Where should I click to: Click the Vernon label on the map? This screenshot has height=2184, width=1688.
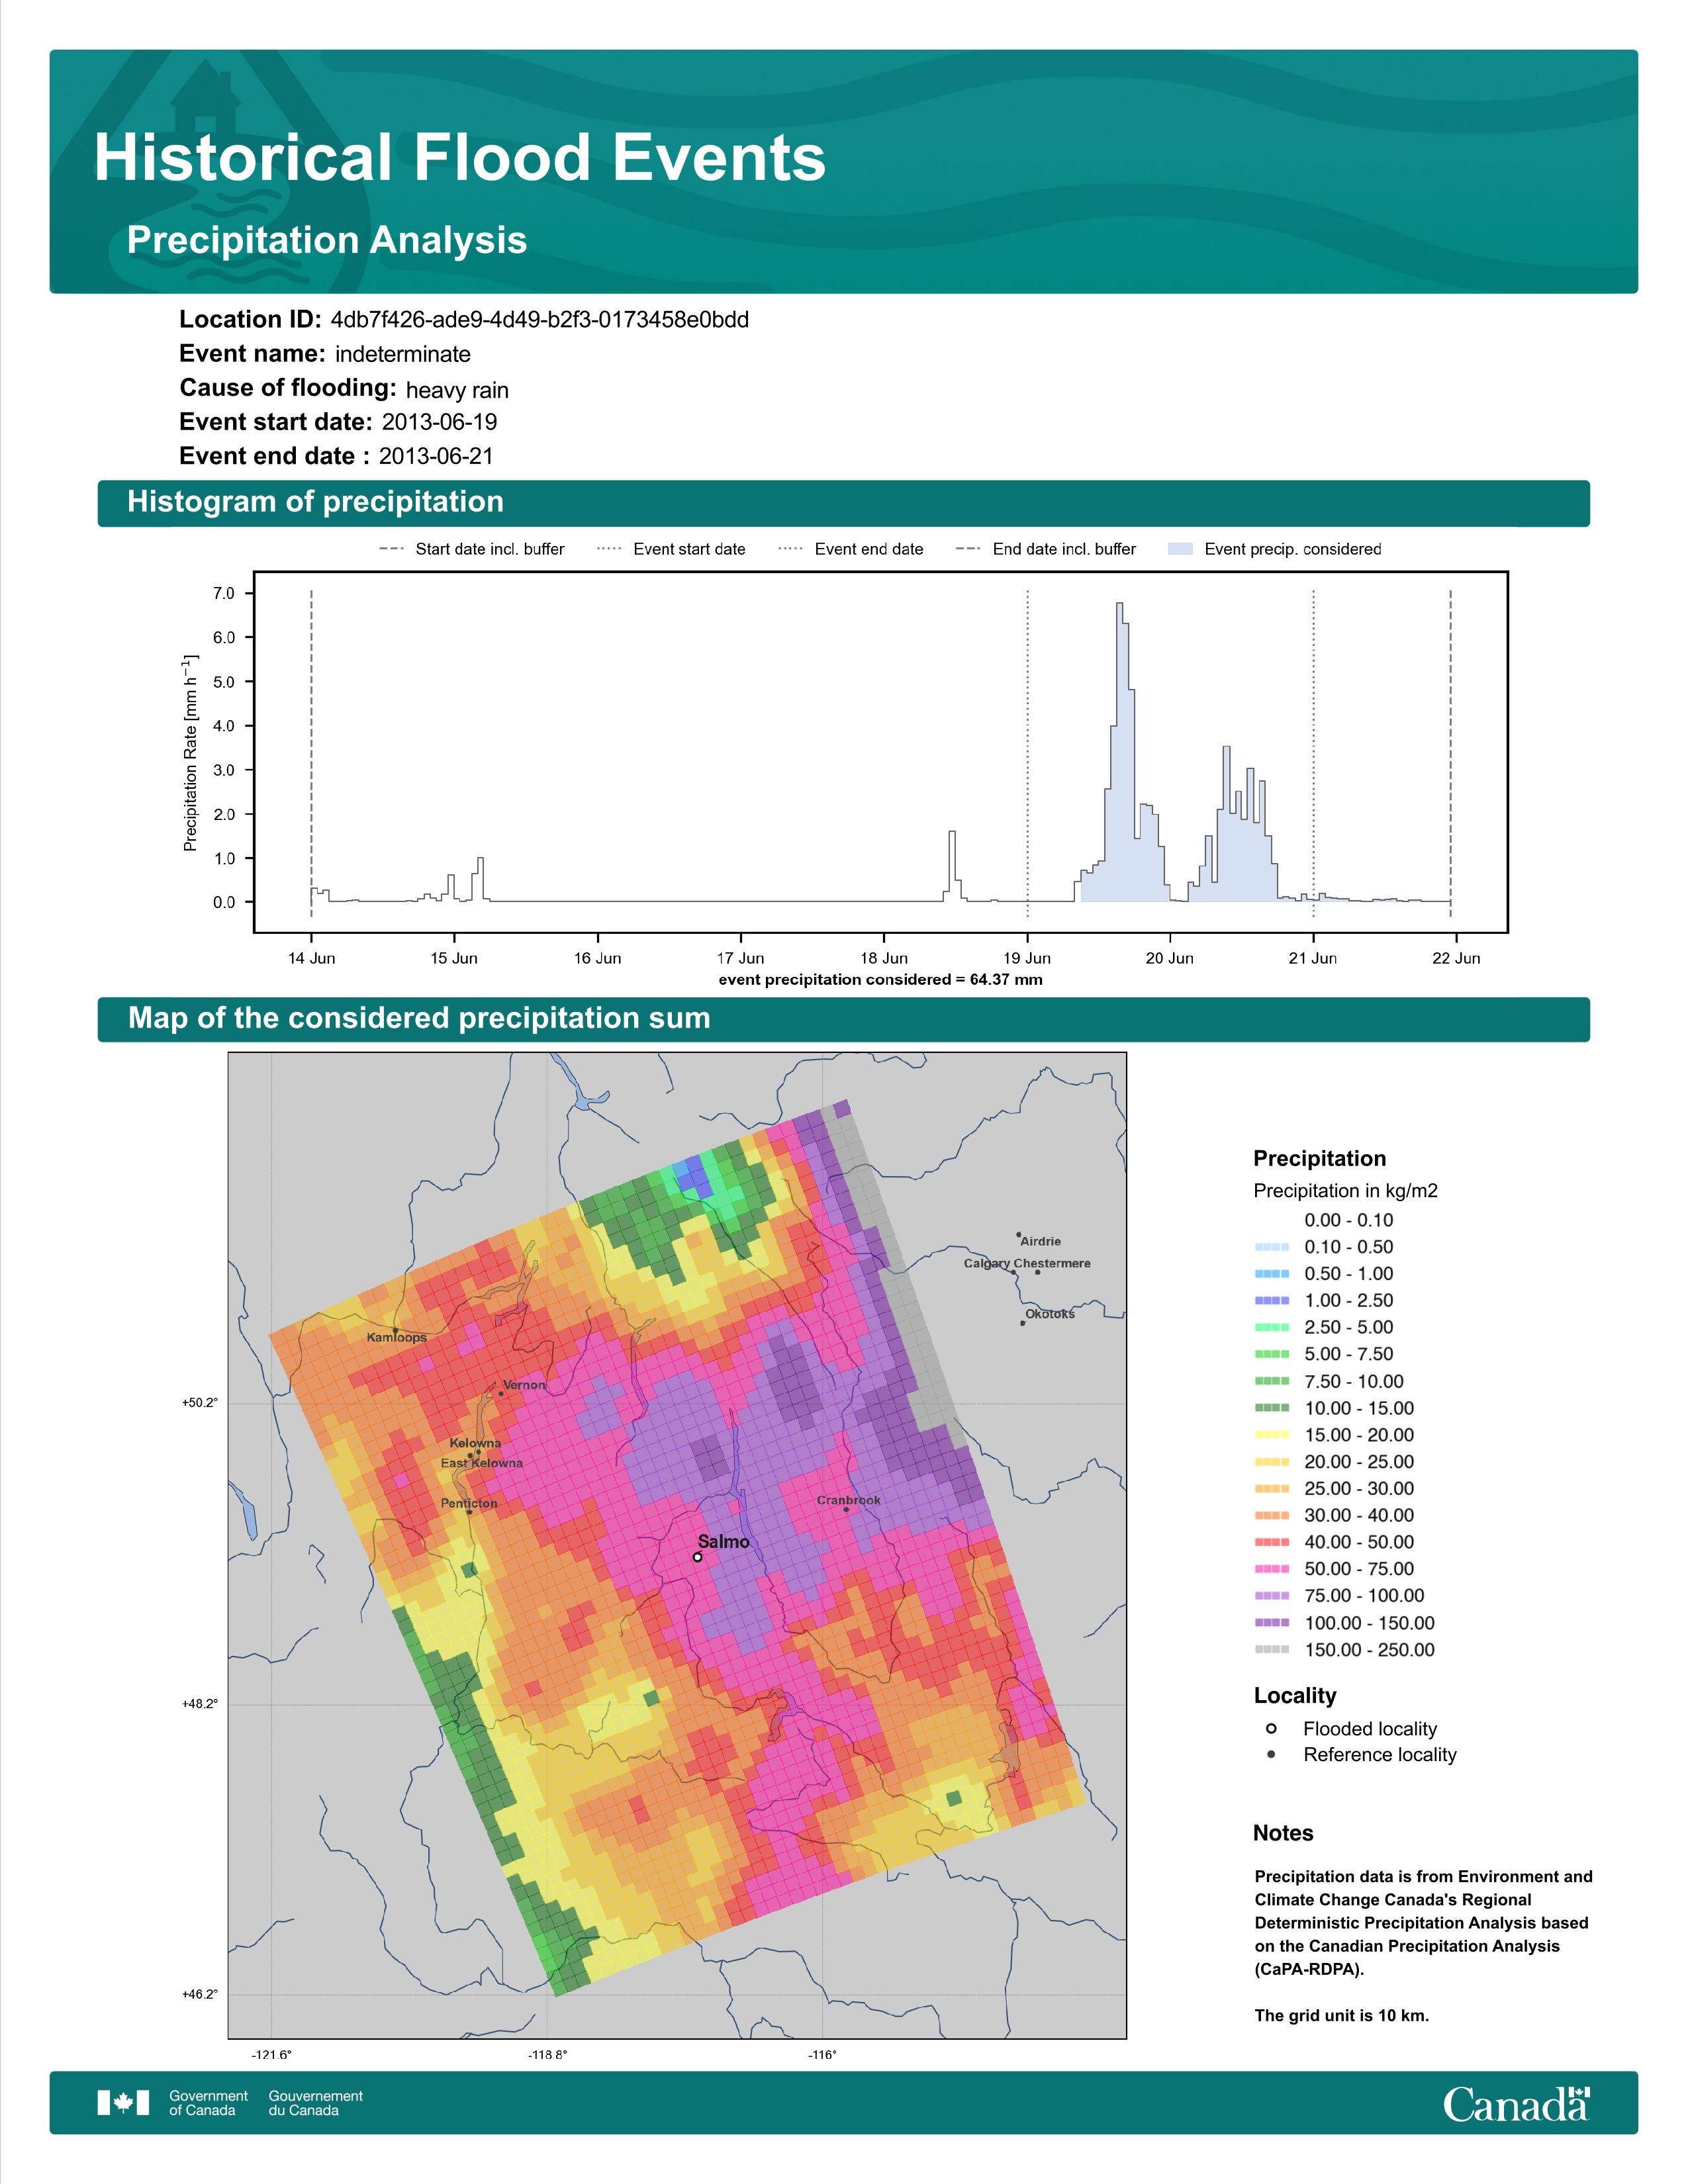click(x=524, y=1385)
